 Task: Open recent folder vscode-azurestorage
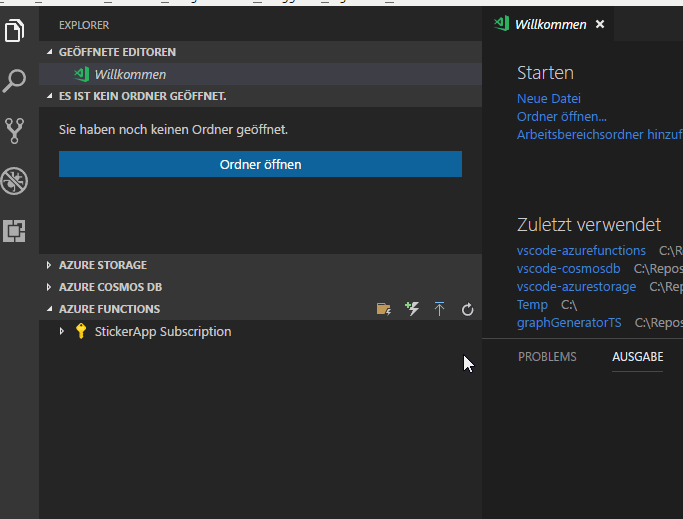(576, 286)
